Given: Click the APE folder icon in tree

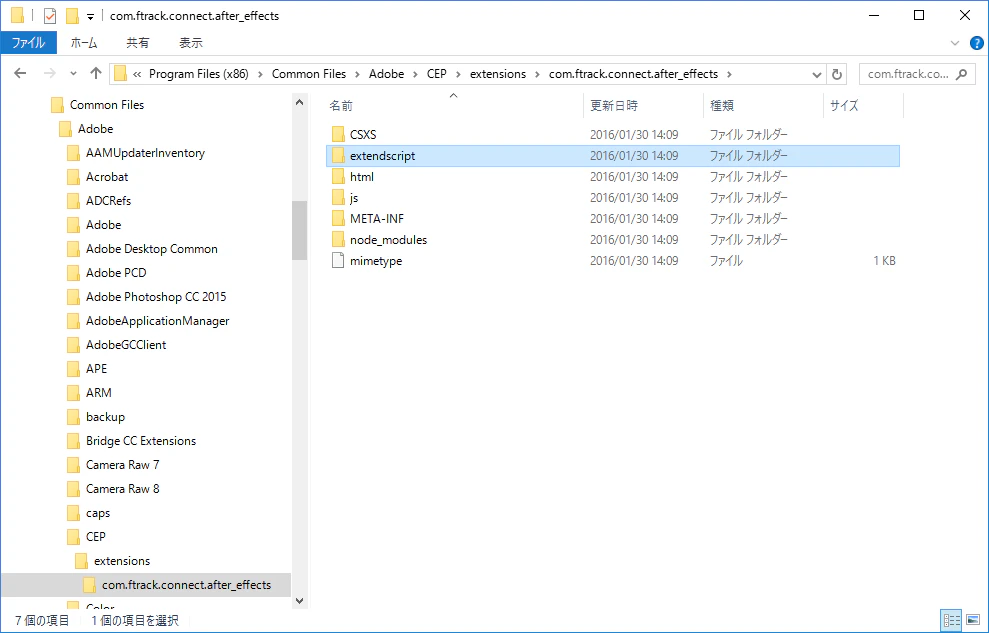Looking at the screenshot, I should pyautogui.click(x=73, y=369).
